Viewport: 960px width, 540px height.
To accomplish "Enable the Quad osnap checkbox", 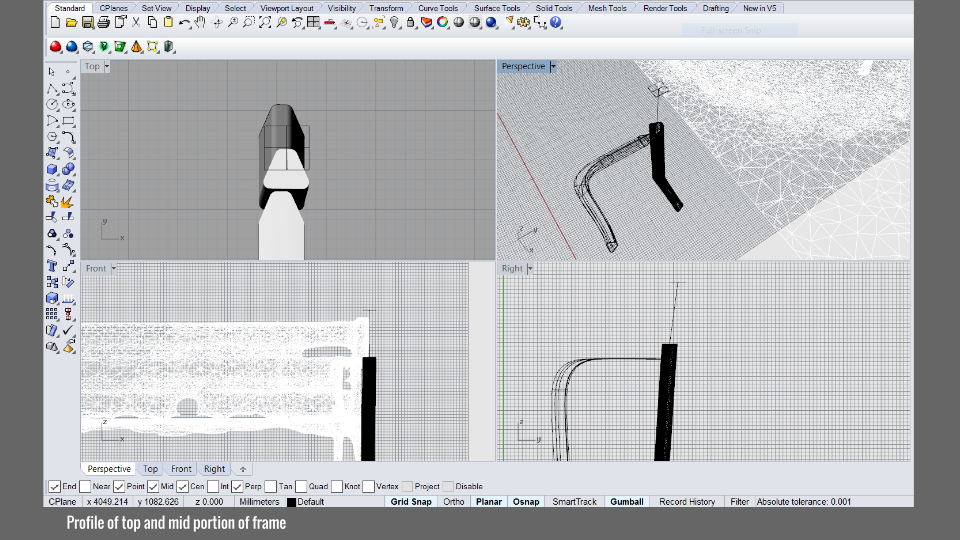I will (x=301, y=487).
